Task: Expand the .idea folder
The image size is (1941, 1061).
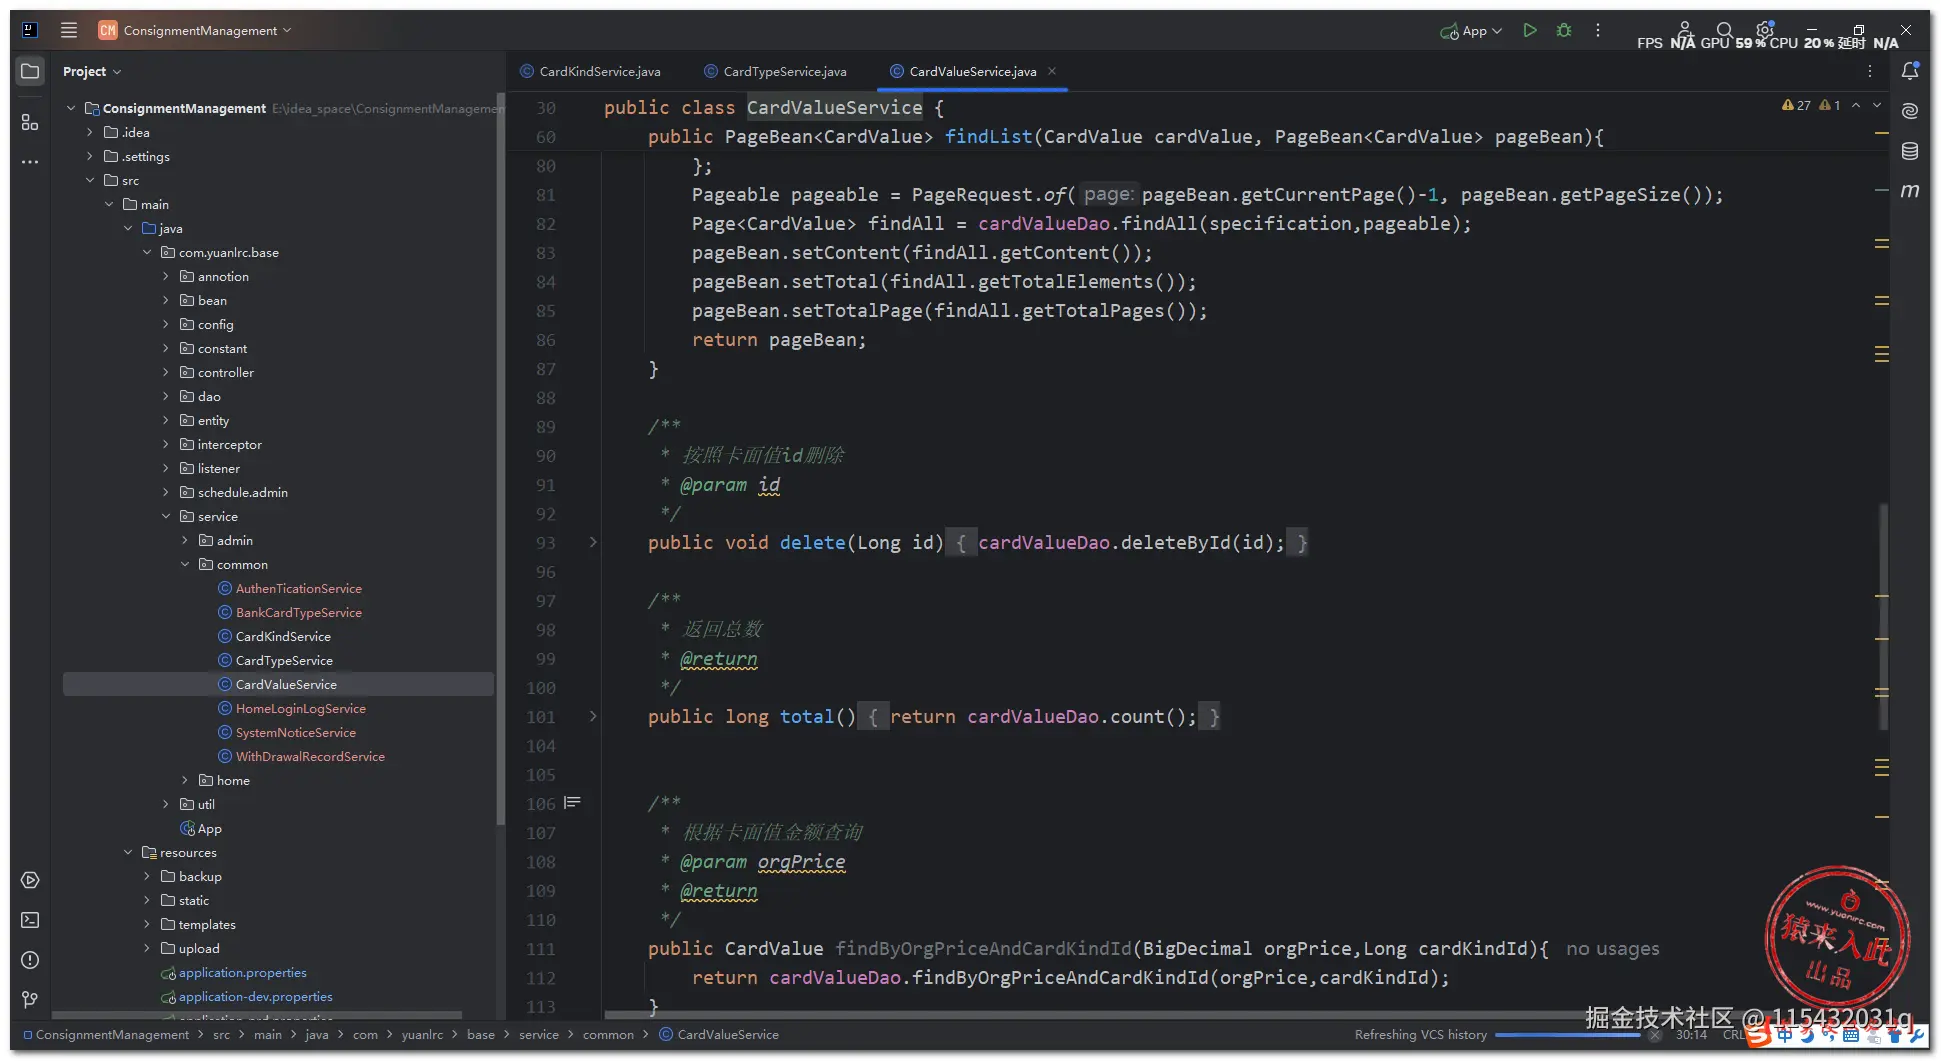Action: (90, 132)
